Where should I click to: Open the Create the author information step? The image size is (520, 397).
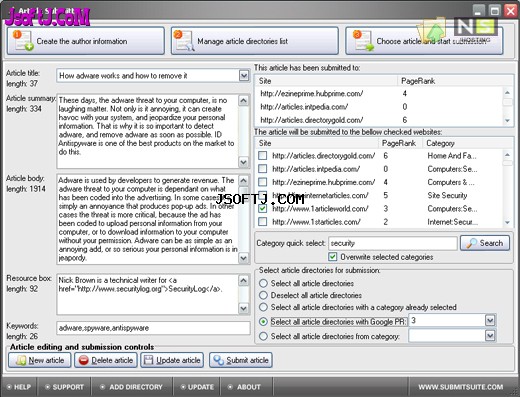[86, 41]
